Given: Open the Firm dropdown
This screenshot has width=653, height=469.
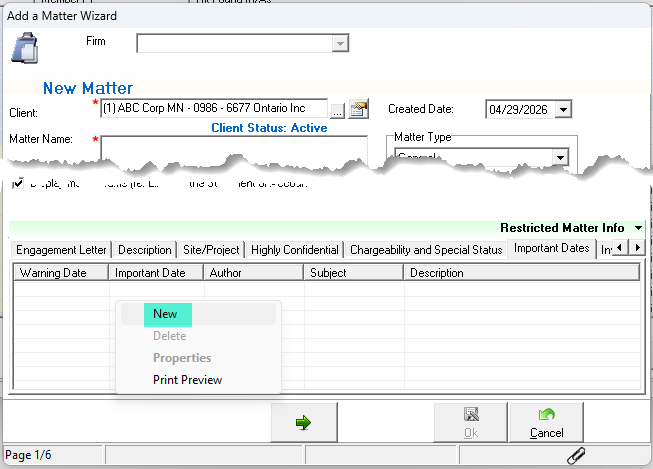Looking at the screenshot, I should 340,43.
